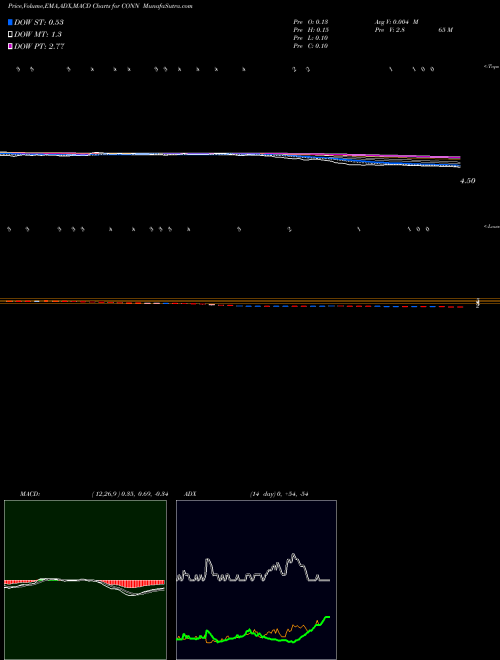This screenshot has height=660, width=500.
Task: Click the white DOW MT legend swatch
Action: point(10,35)
